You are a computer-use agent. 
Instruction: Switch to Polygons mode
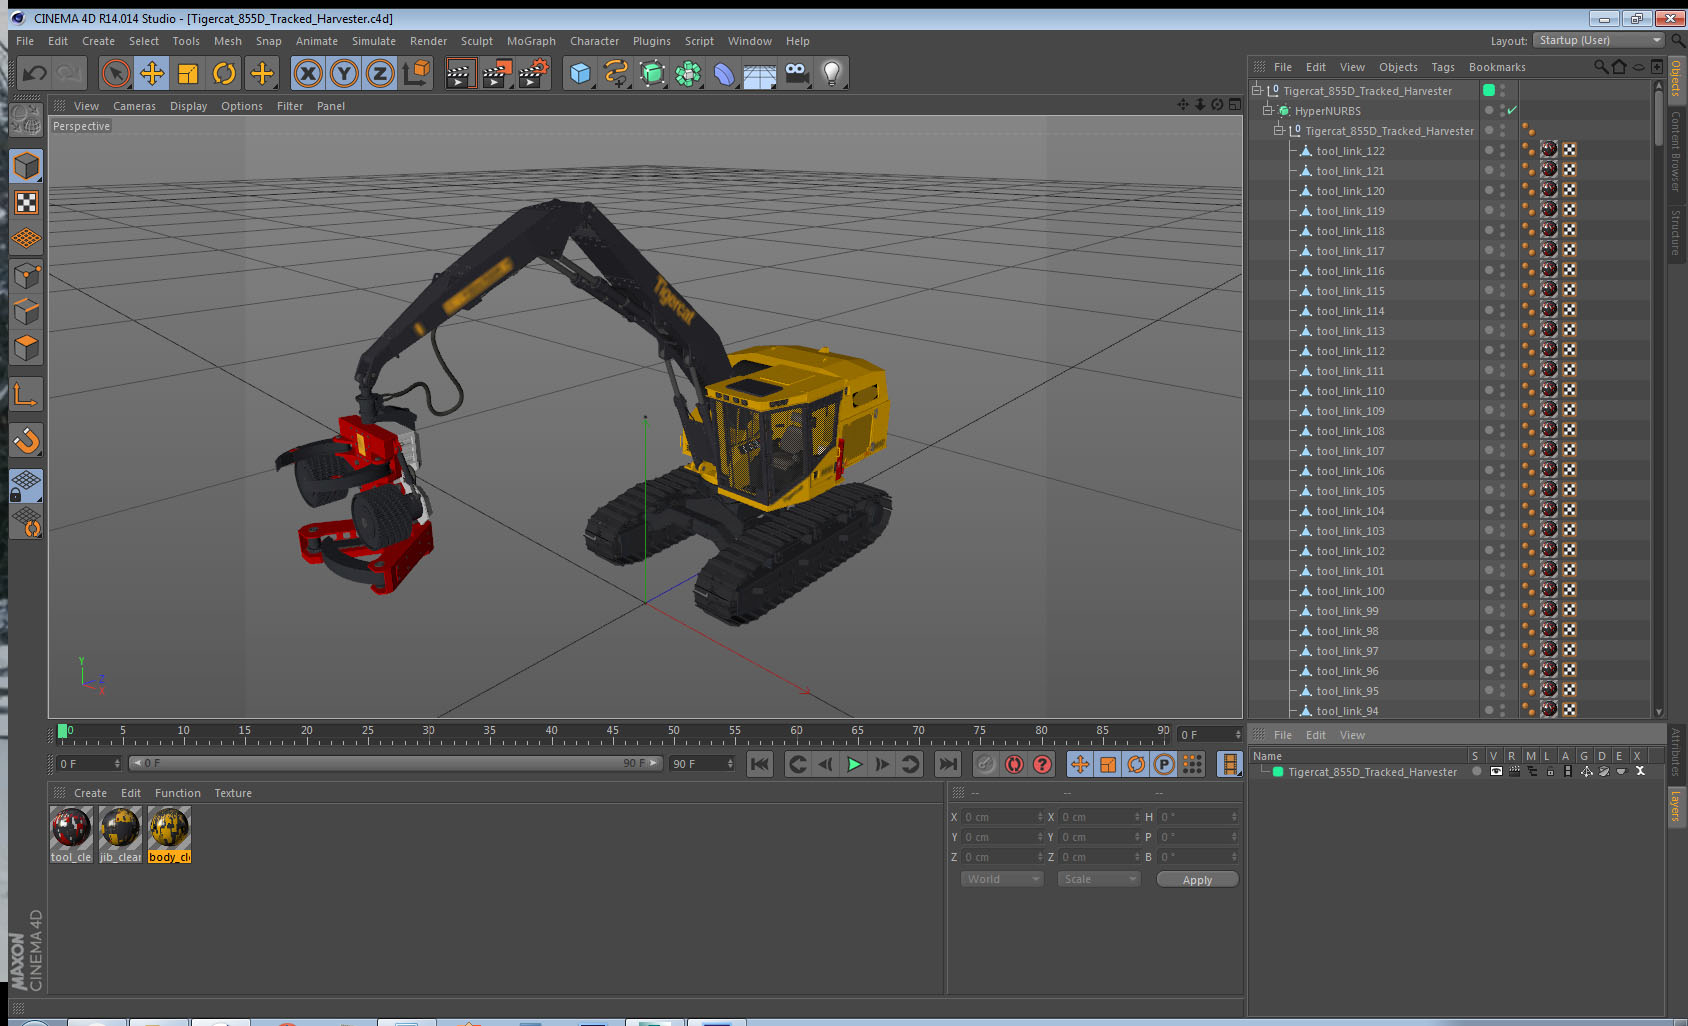pyautogui.click(x=27, y=348)
